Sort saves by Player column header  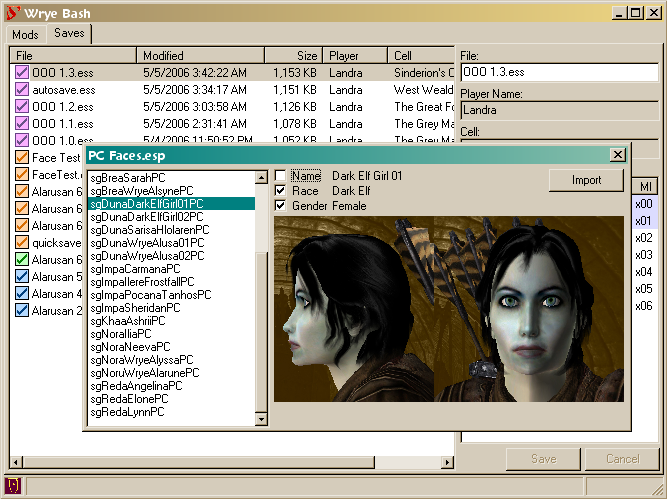pos(355,55)
